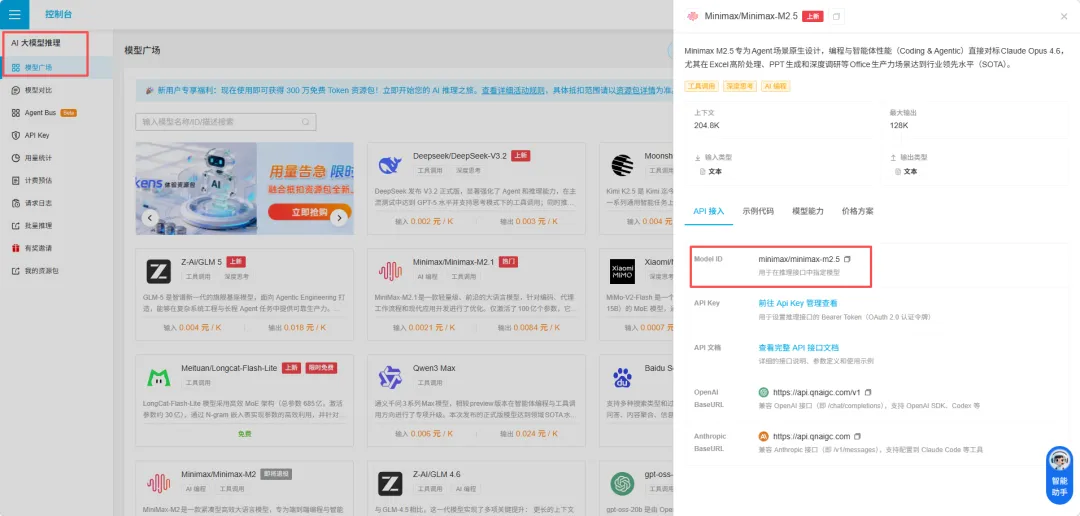Open the 智能助手 assistant button
Viewport: 1080px width, 516px height.
(1059, 473)
